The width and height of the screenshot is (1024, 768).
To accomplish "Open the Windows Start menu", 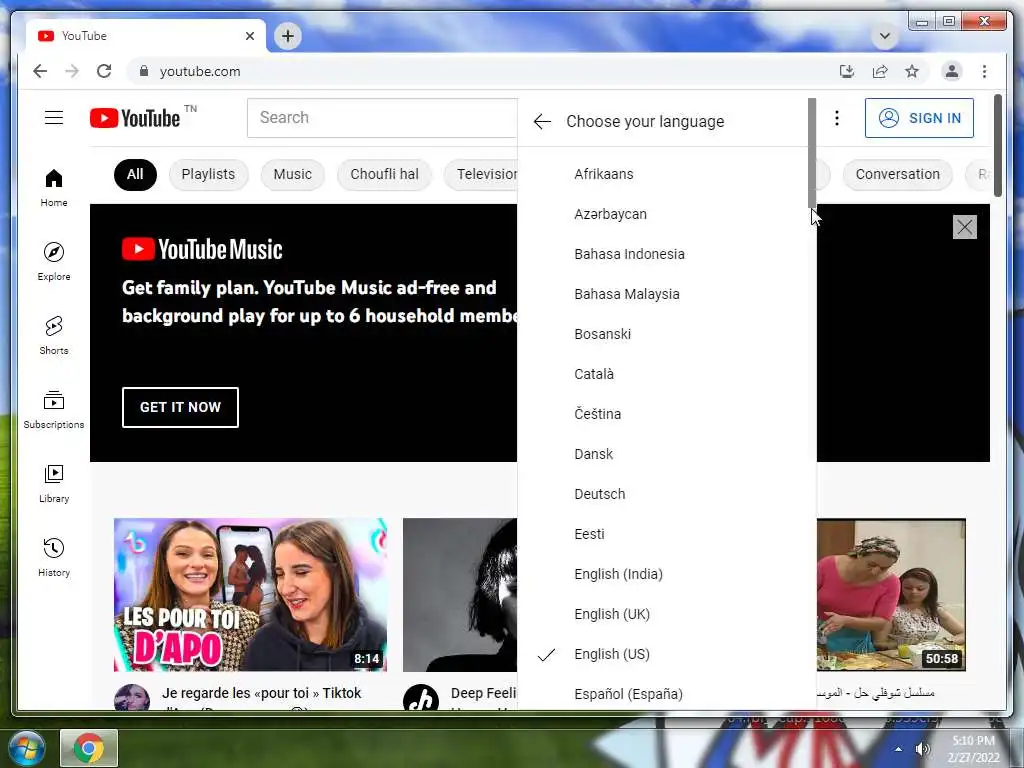I will (25, 748).
